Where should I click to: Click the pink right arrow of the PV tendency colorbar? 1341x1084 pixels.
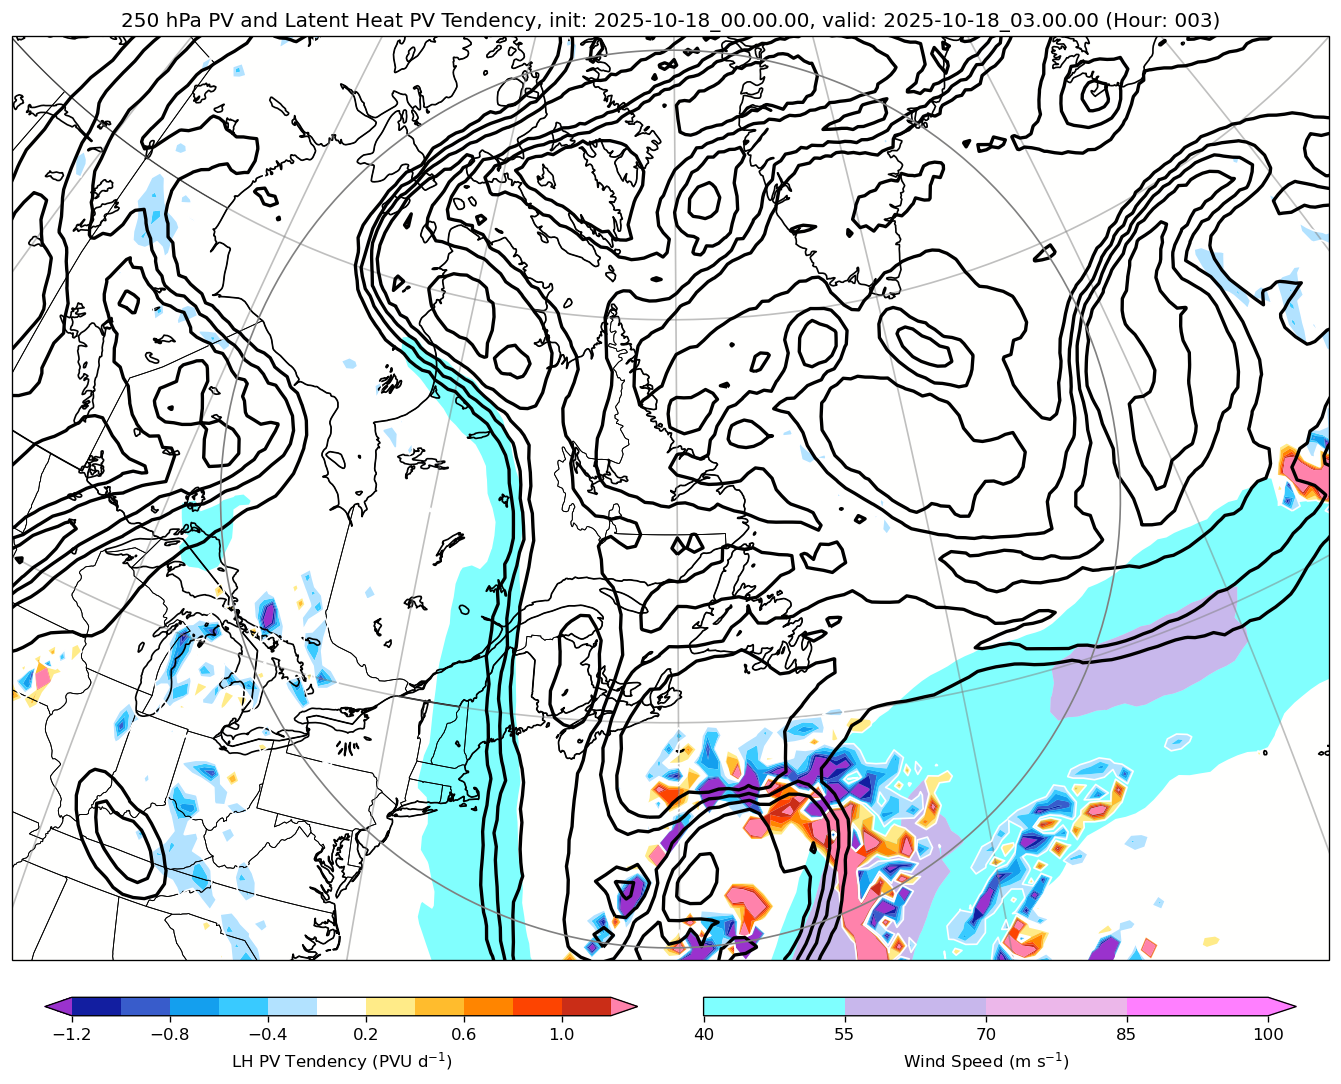click(624, 1006)
